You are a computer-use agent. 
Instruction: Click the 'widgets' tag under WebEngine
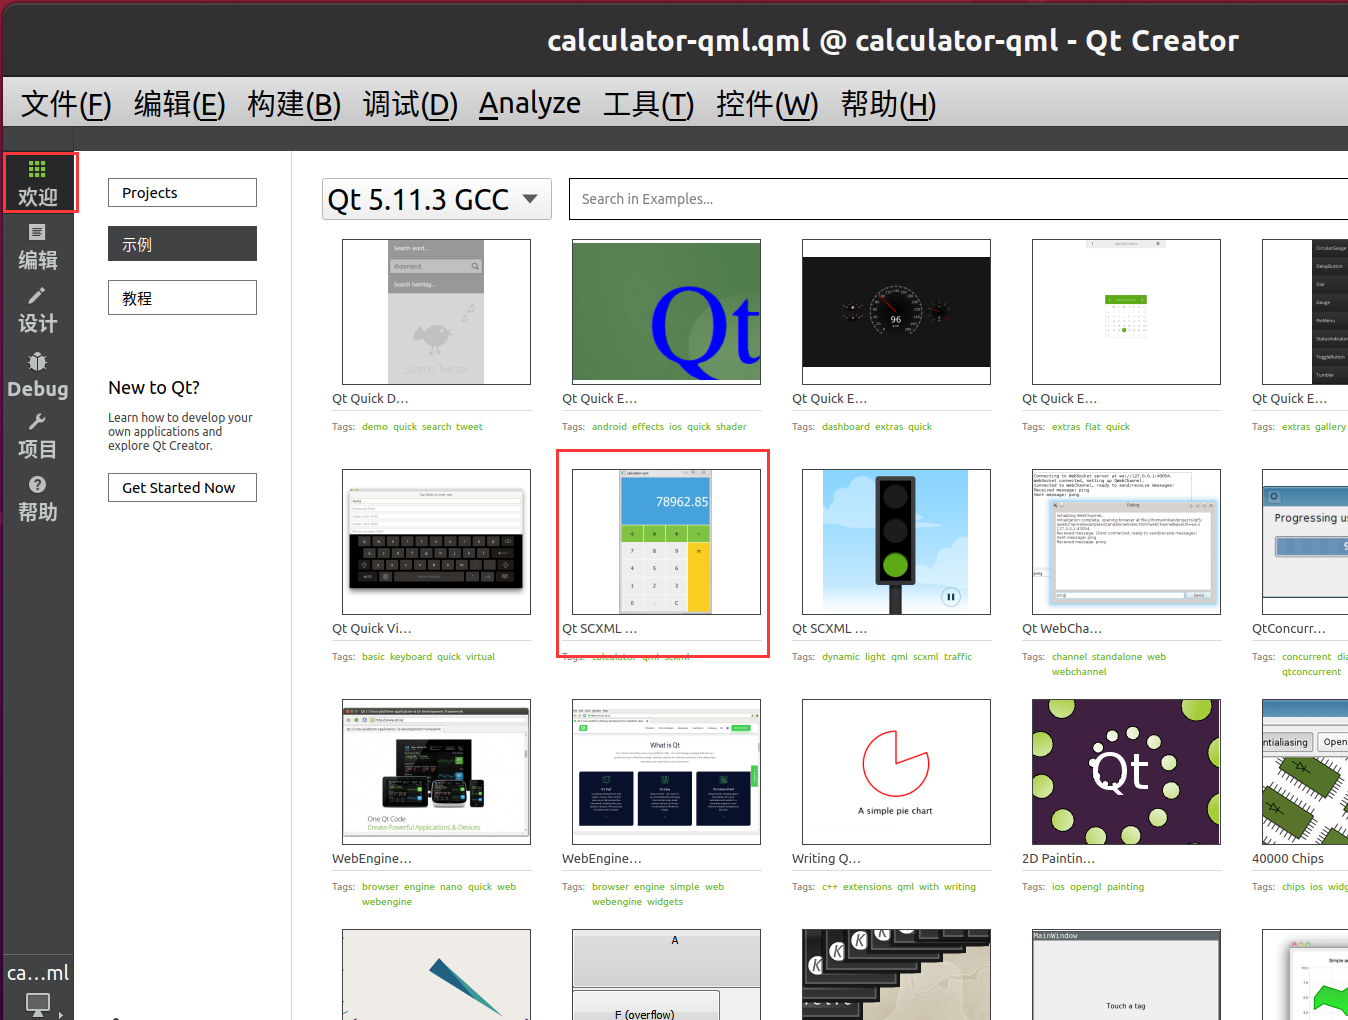coord(665,902)
